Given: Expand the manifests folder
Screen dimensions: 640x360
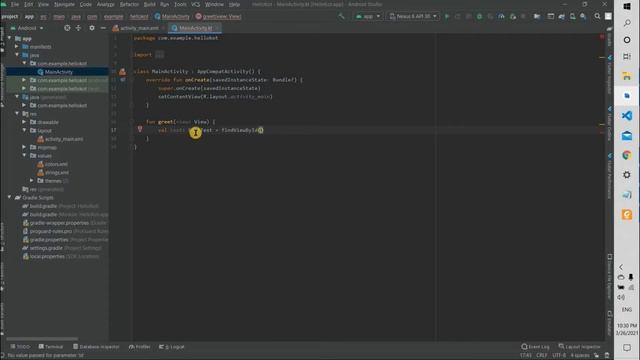Looking at the screenshot, I should (17, 47).
